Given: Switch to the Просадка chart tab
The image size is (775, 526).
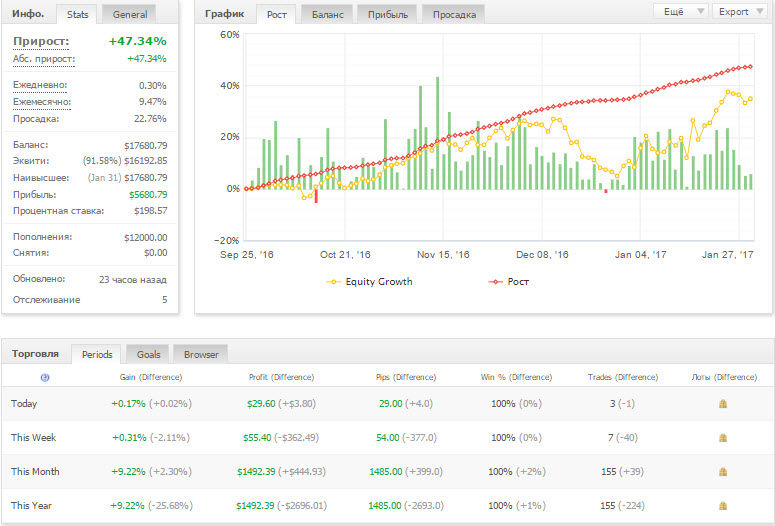Looking at the screenshot, I should [x=452, y=15].
